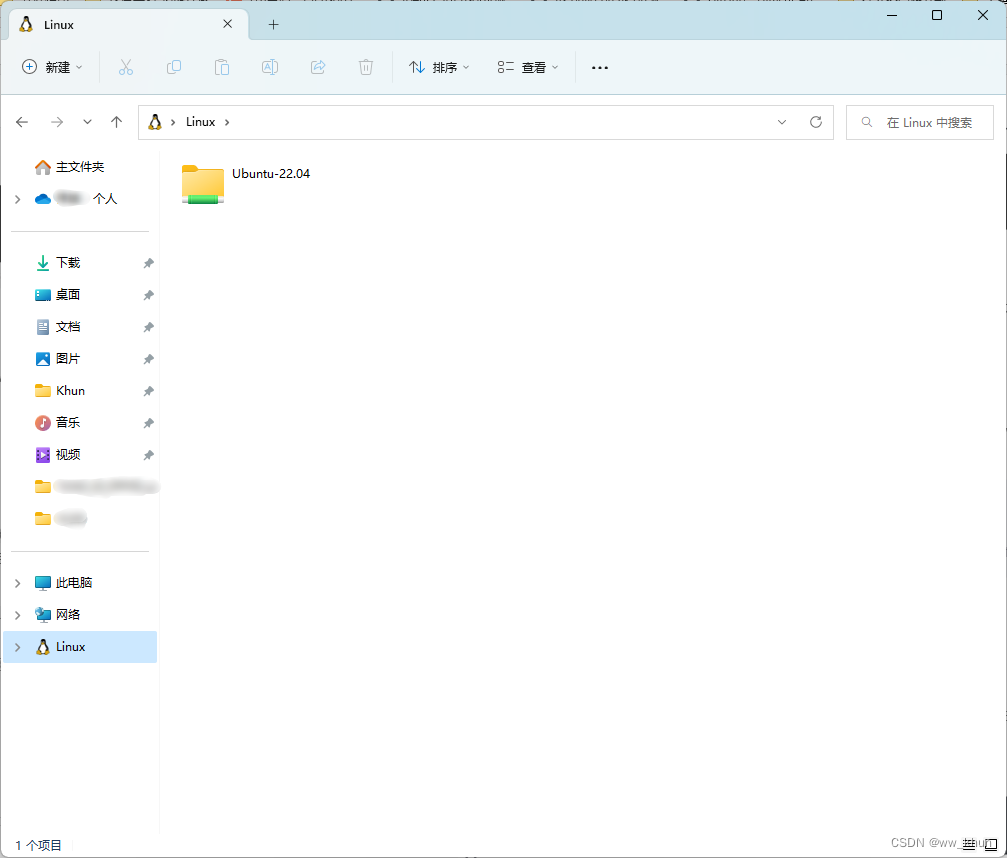Viewport: 1007px width, 858px height.
Task: Close the Linux tab
Action: [227, 24]
